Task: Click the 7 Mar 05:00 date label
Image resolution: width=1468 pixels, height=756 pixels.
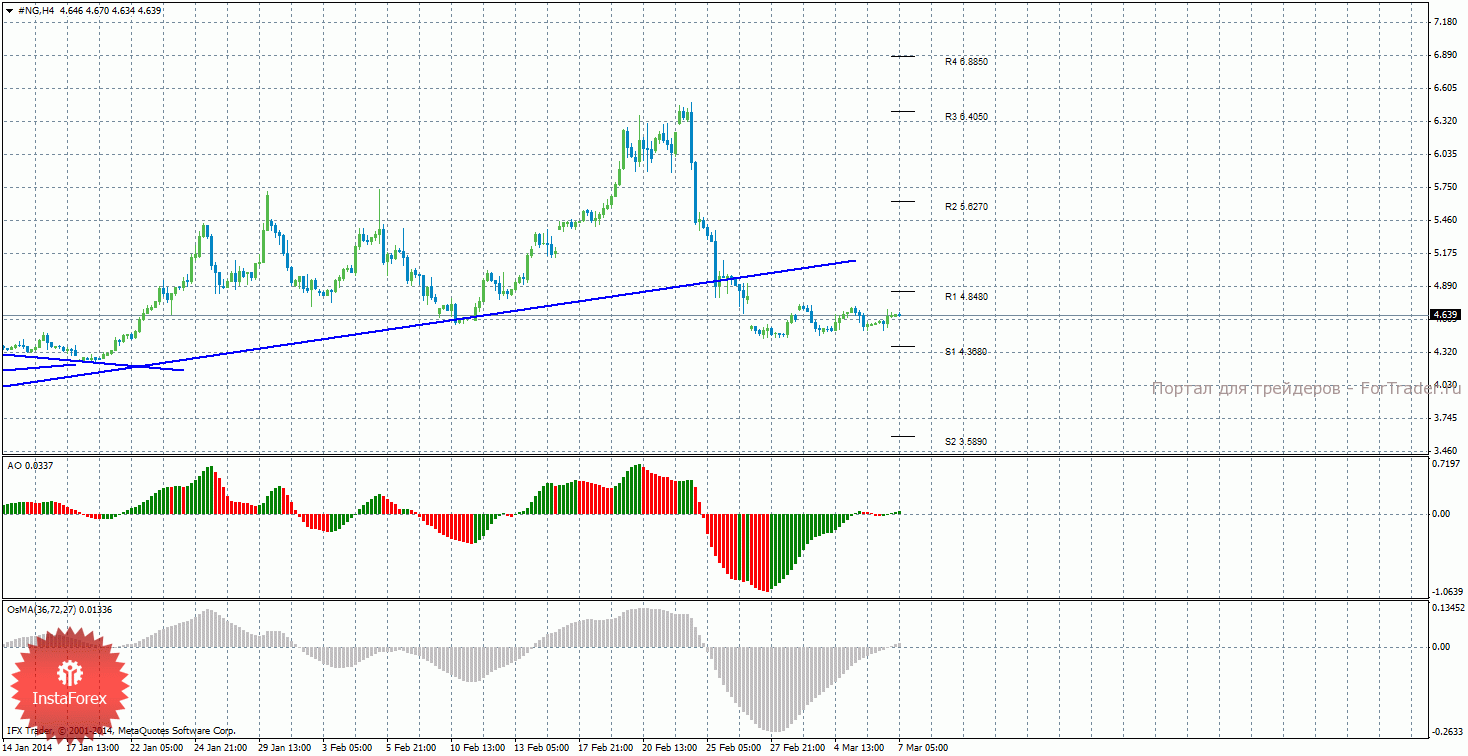Action: [922, 747]
